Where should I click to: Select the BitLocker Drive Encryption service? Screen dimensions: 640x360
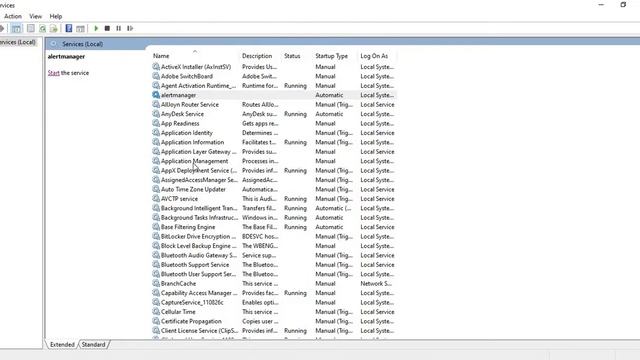coord(273,236)
